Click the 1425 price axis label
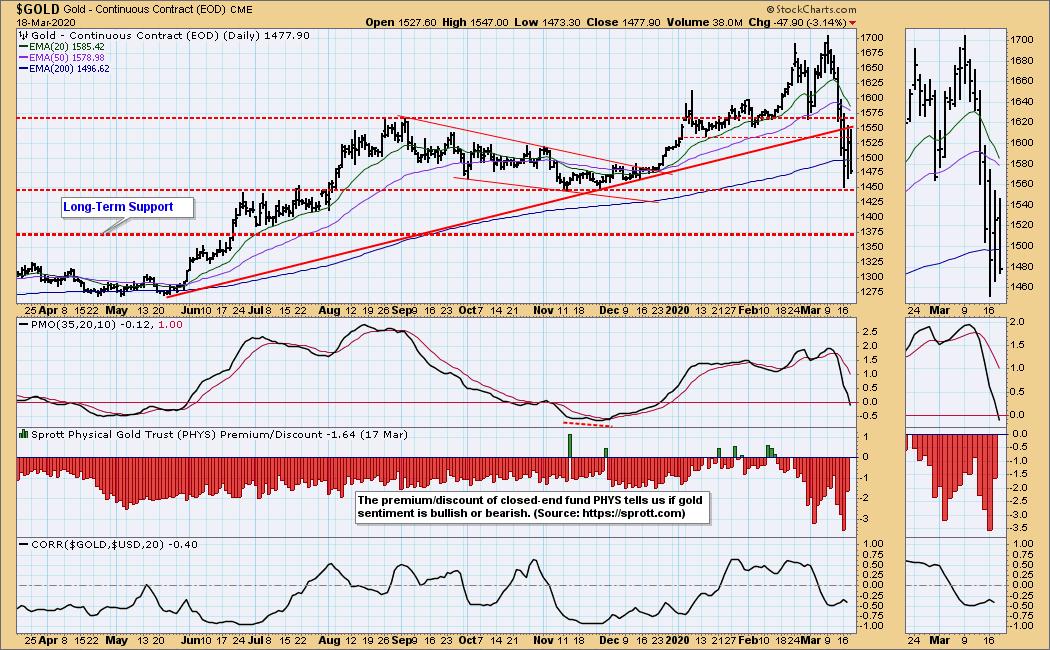This screenshot has width=1050, height=650. click(871, 202)
